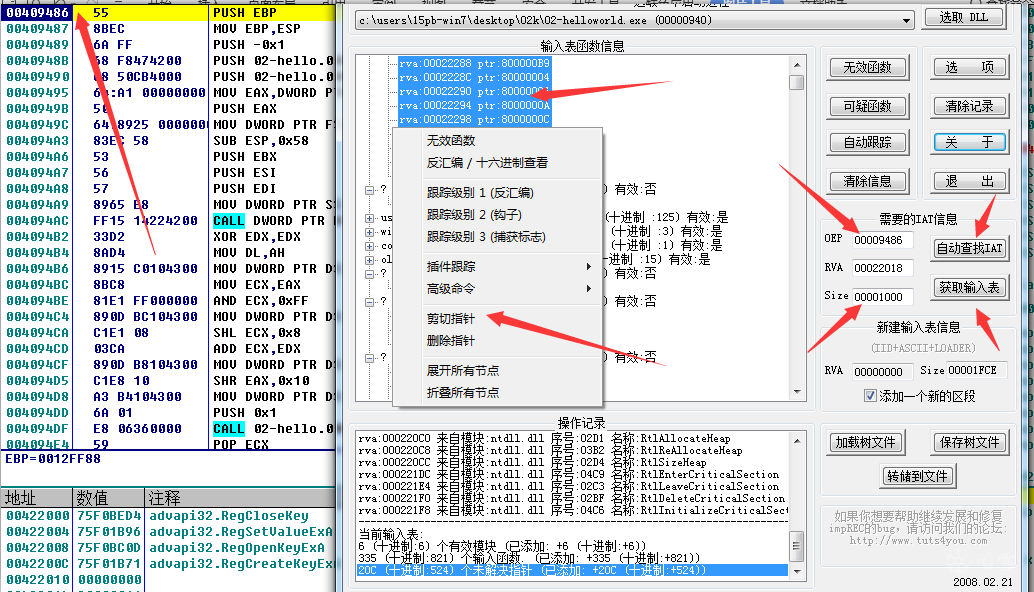Toggle the 添加一个新的区段 checkbox
Screen dimensions: 1034x592
tap(870, 396)
